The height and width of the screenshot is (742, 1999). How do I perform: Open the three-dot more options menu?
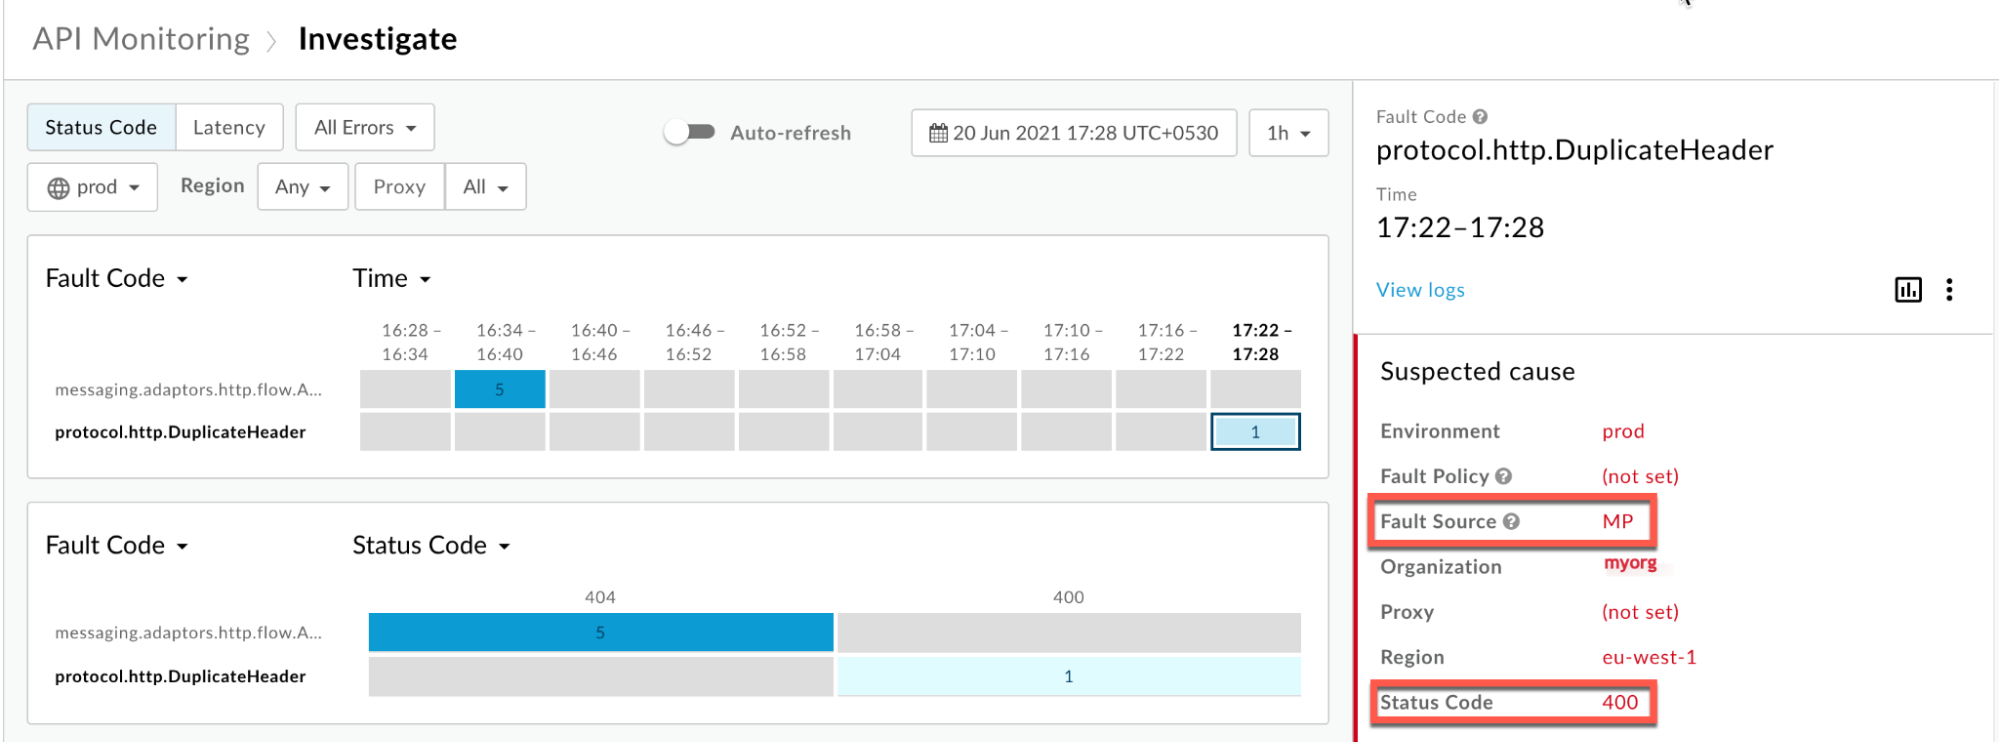point(1949,290)
